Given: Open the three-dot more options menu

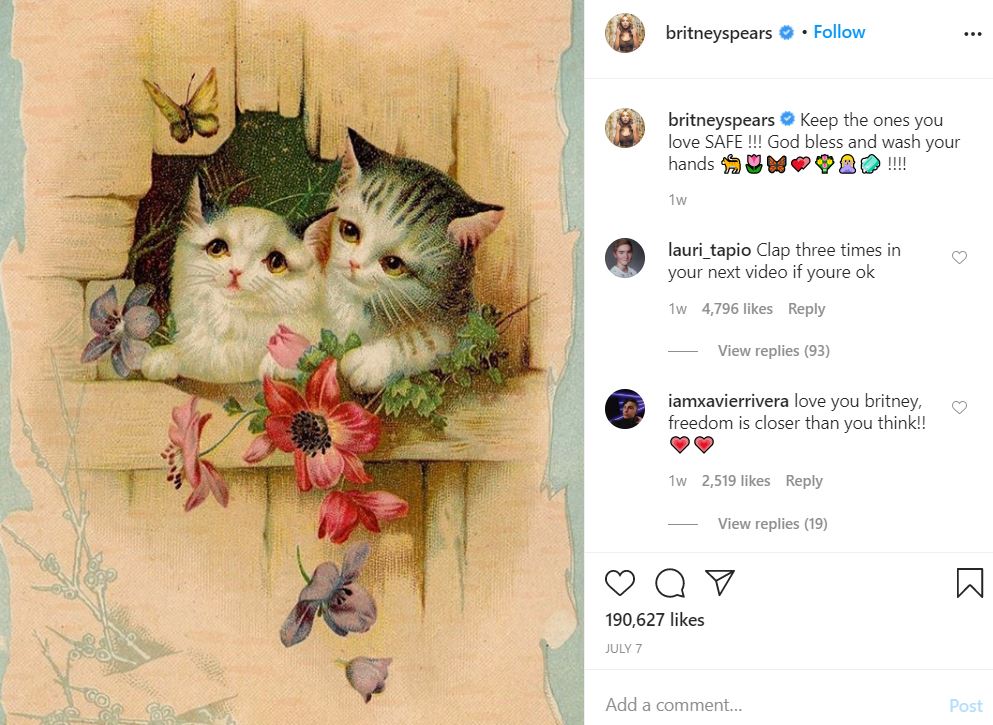Looking at the screenshot, I should point(972,34).
